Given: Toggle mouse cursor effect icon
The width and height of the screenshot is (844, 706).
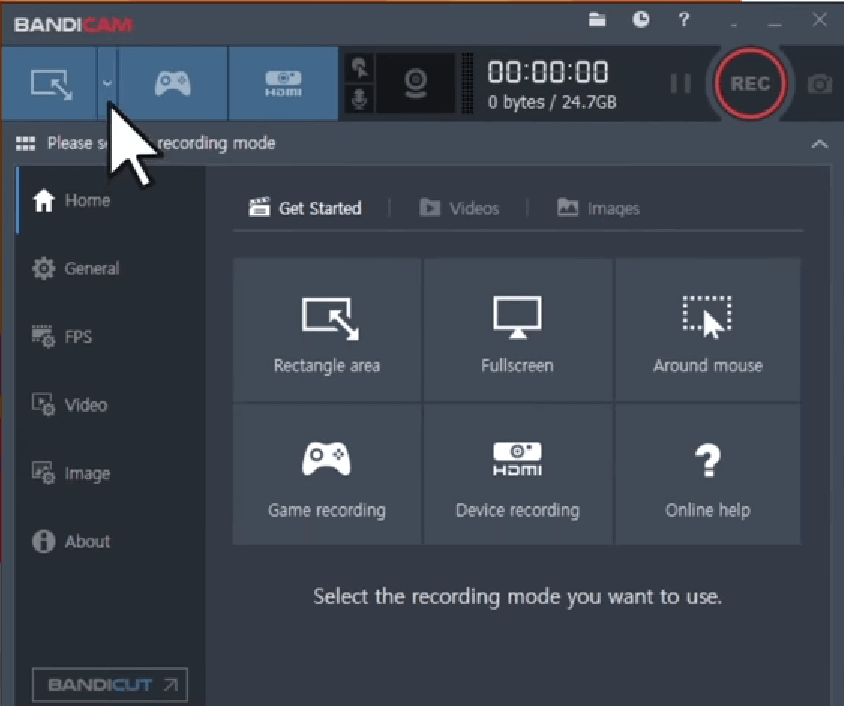Looking at the screenshot, I should [x=359, y=68].
